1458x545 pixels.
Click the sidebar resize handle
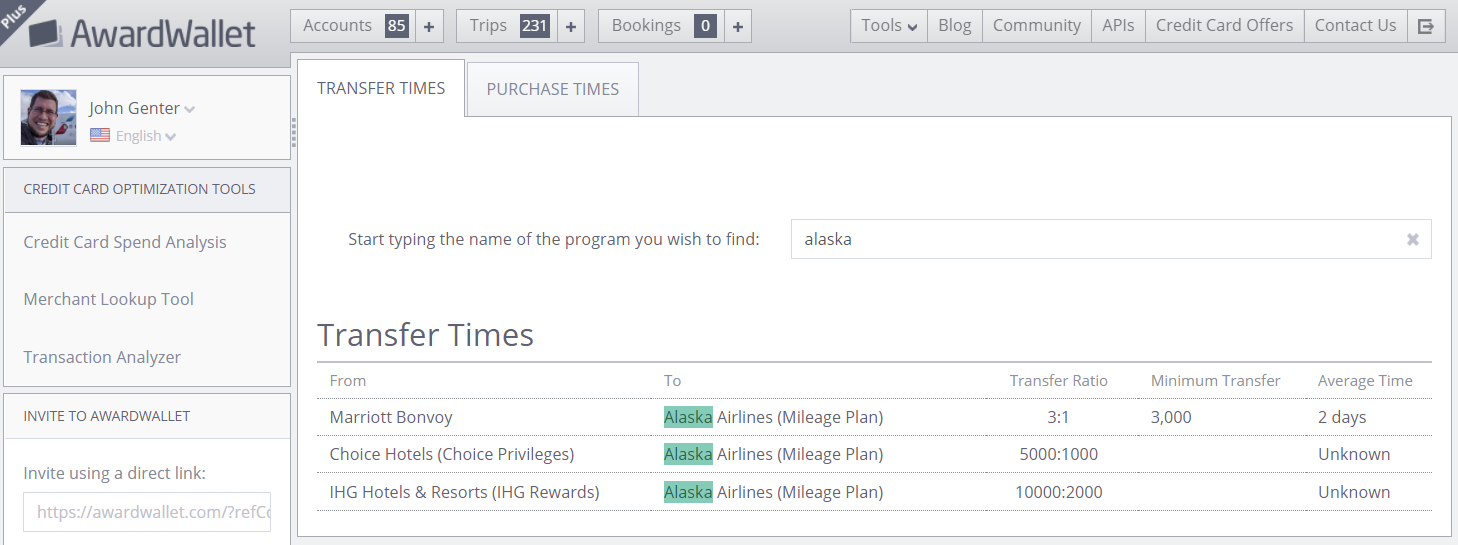tap(294, 131)
